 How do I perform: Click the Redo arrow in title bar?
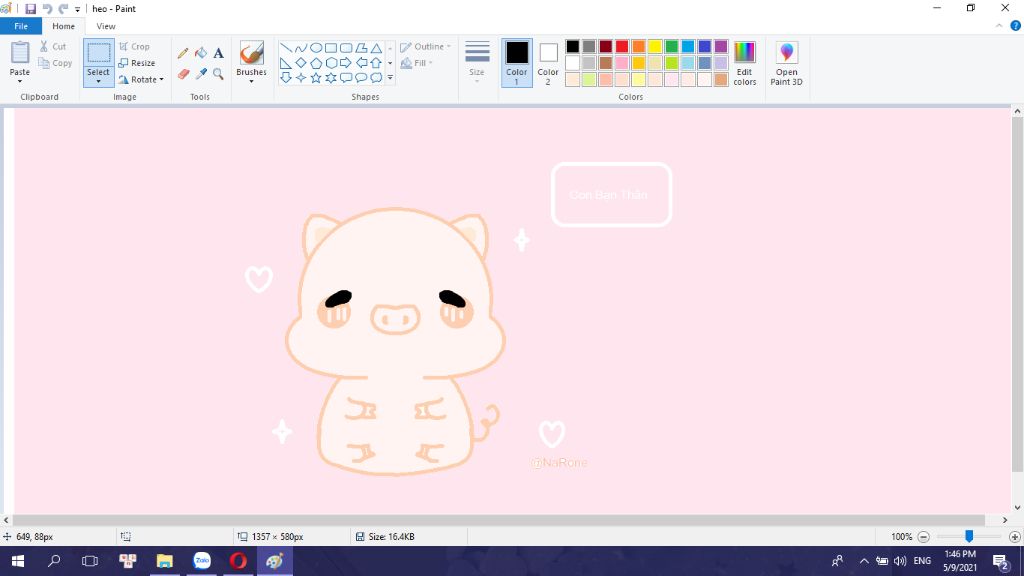(63, 8)
